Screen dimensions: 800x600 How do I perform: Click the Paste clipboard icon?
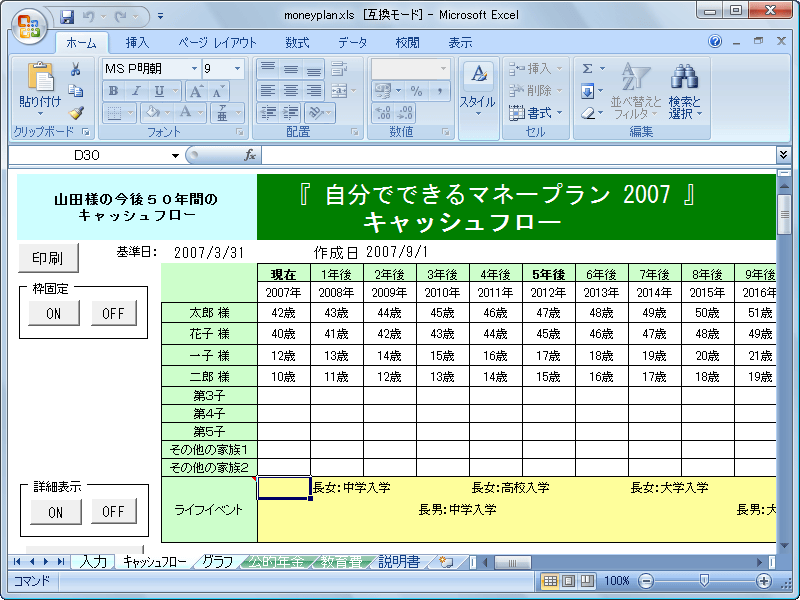click(x=40, y=77)
